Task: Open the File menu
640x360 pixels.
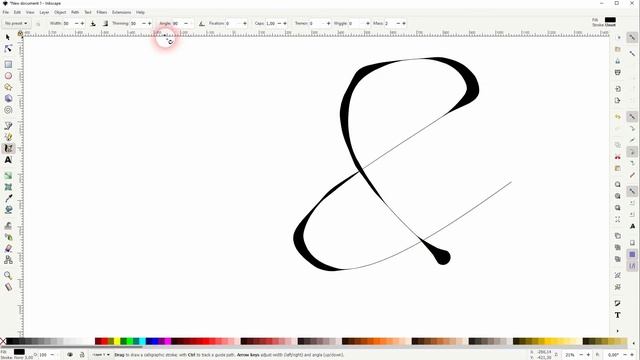Action: (x=6, y=12)
